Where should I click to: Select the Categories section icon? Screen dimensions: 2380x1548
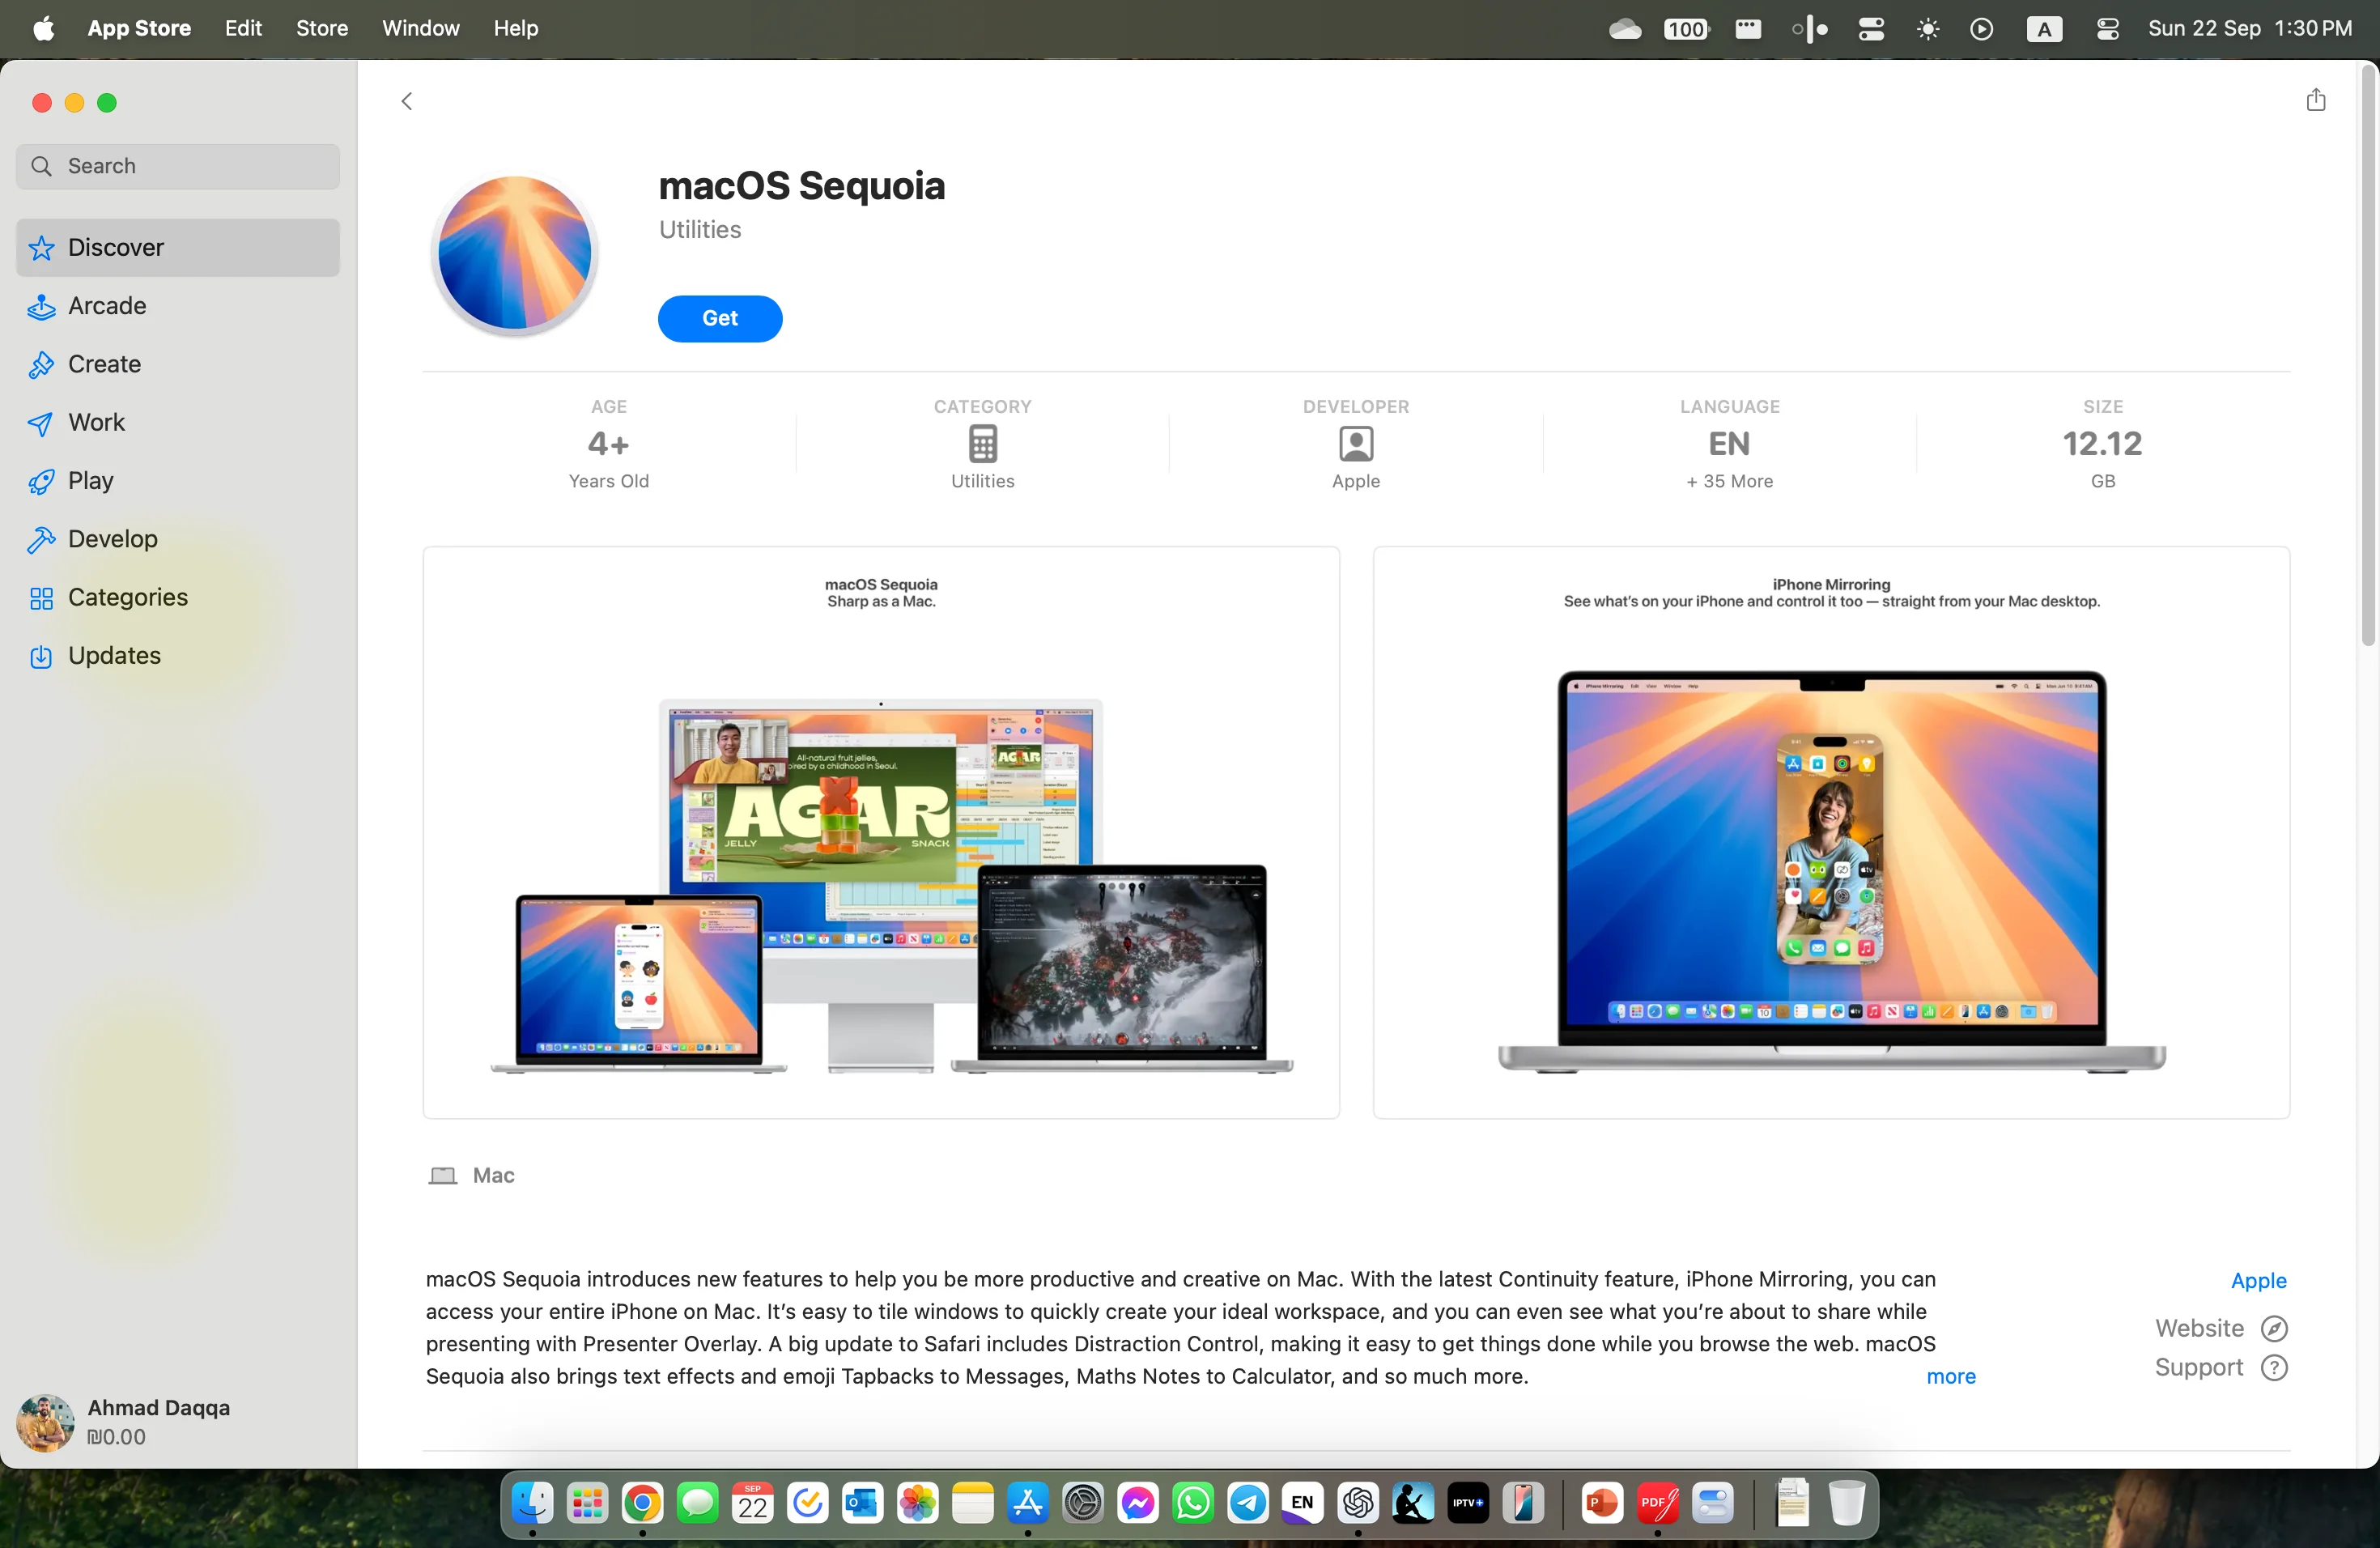(41, 597)
